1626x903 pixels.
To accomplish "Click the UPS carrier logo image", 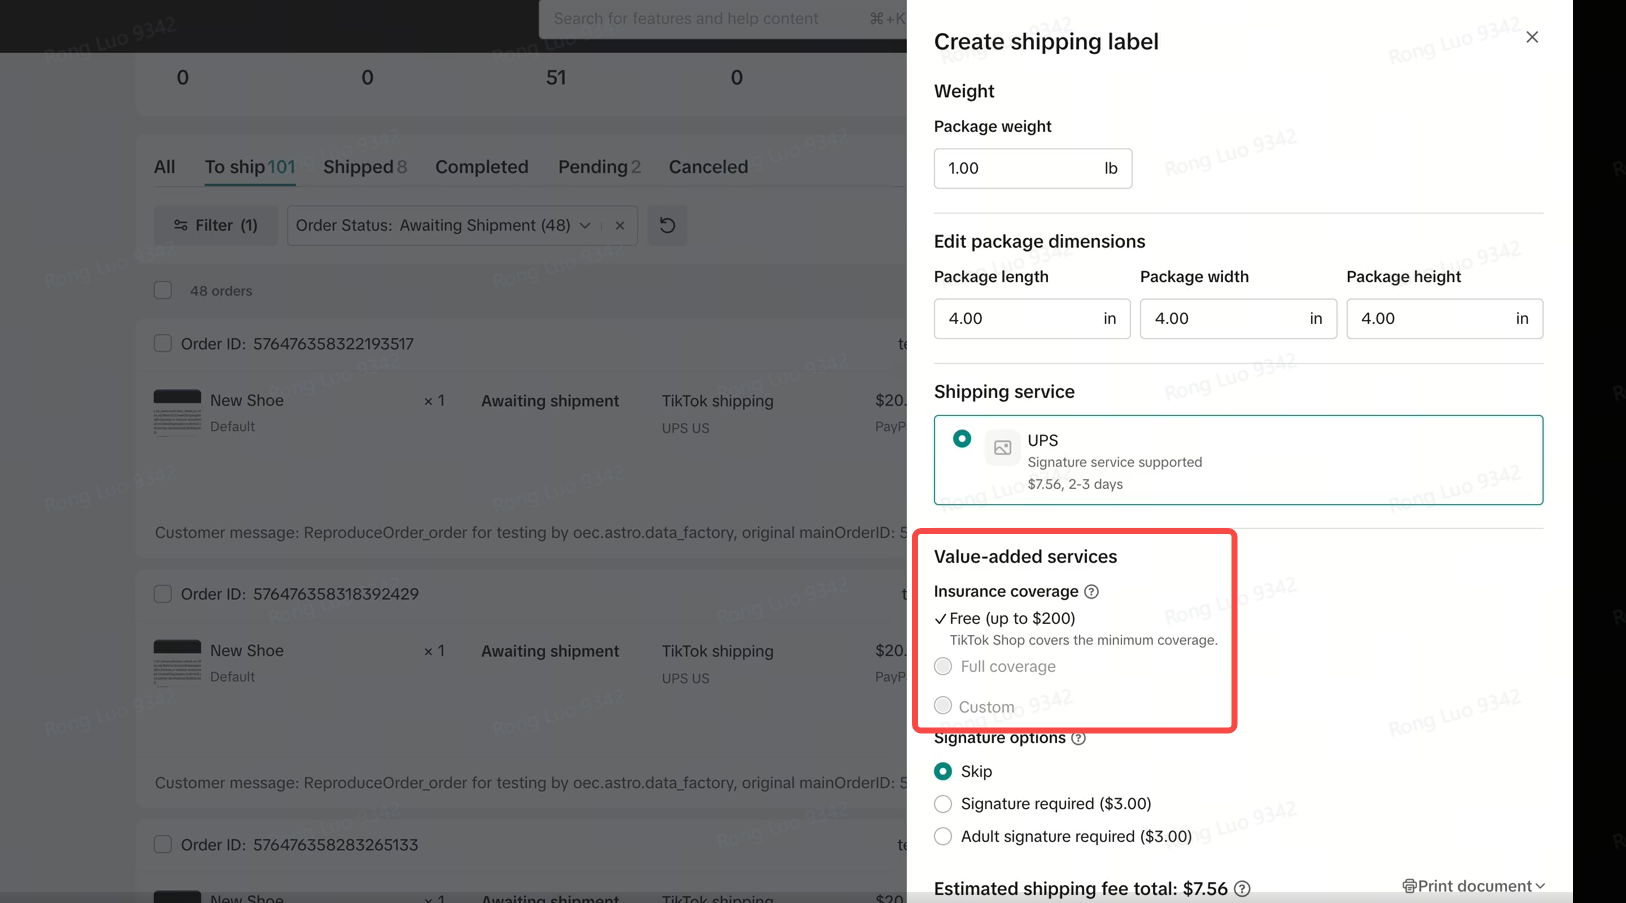I will point(1002,448).
